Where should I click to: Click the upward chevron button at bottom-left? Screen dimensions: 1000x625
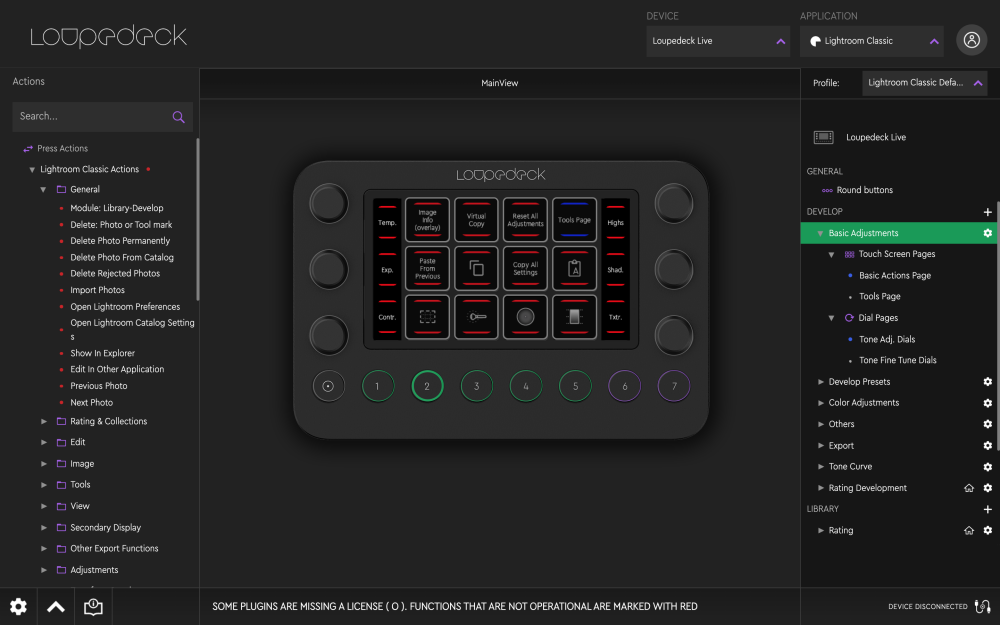coord(56,607)
